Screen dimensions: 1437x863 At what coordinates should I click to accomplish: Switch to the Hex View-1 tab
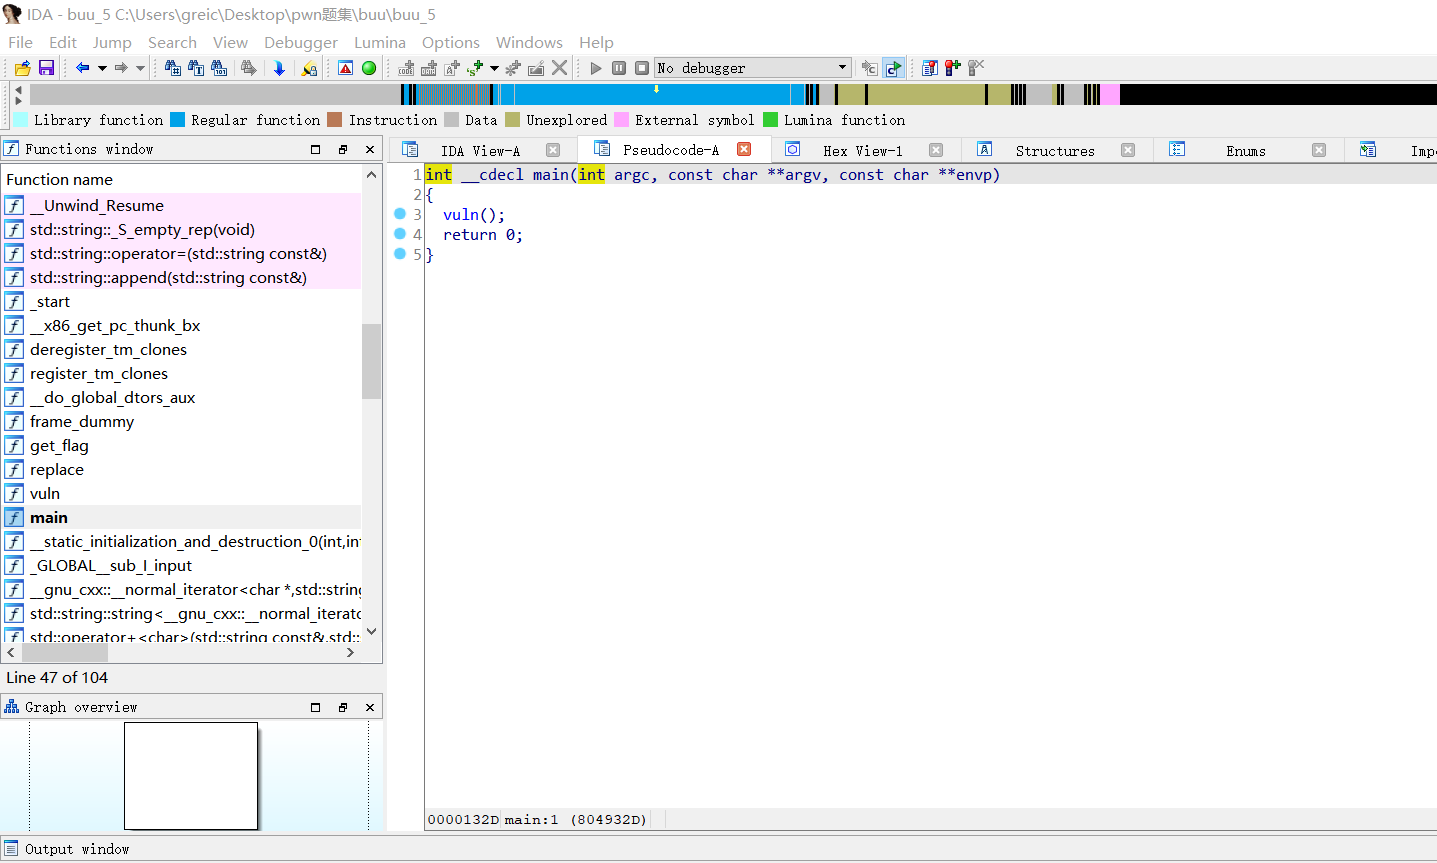[x=862, y=151]
